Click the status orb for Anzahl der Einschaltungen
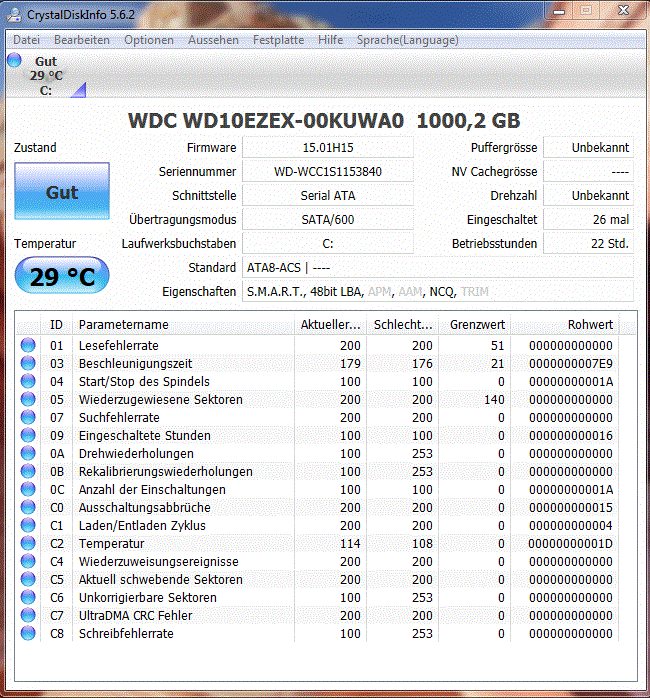 point(28,489)
